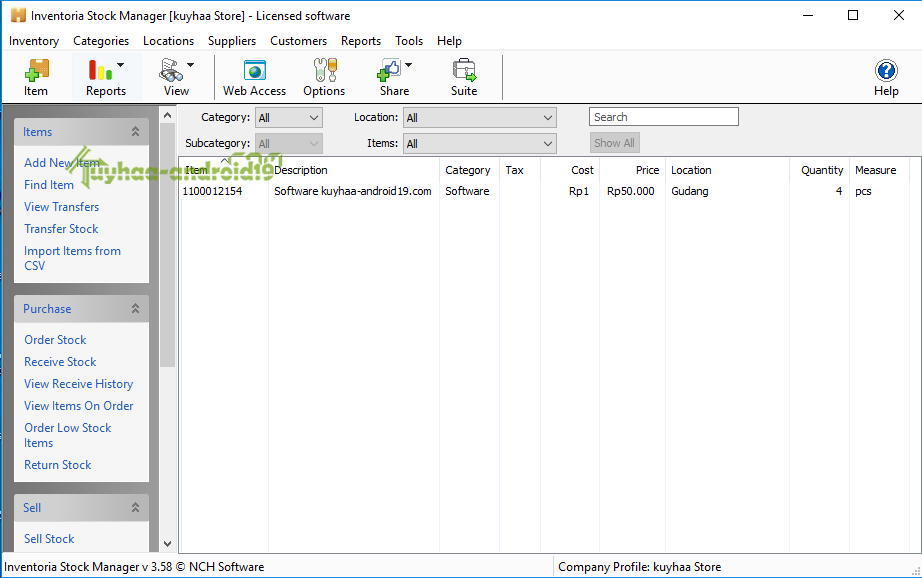Screen dimensions: 922x578
Task: Click the Receive Stock link
Action: pyautogui.click(x=60, y=362)
